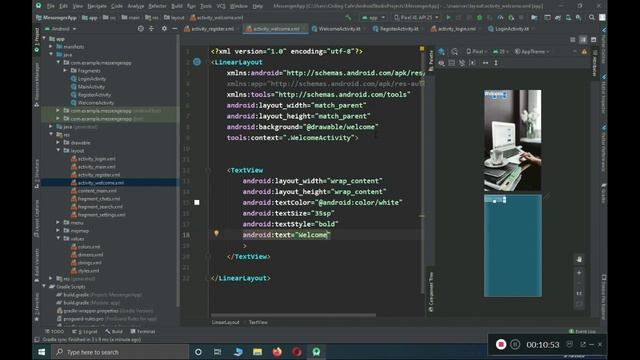Open the Terminal tool window

[x=143, y=331]
